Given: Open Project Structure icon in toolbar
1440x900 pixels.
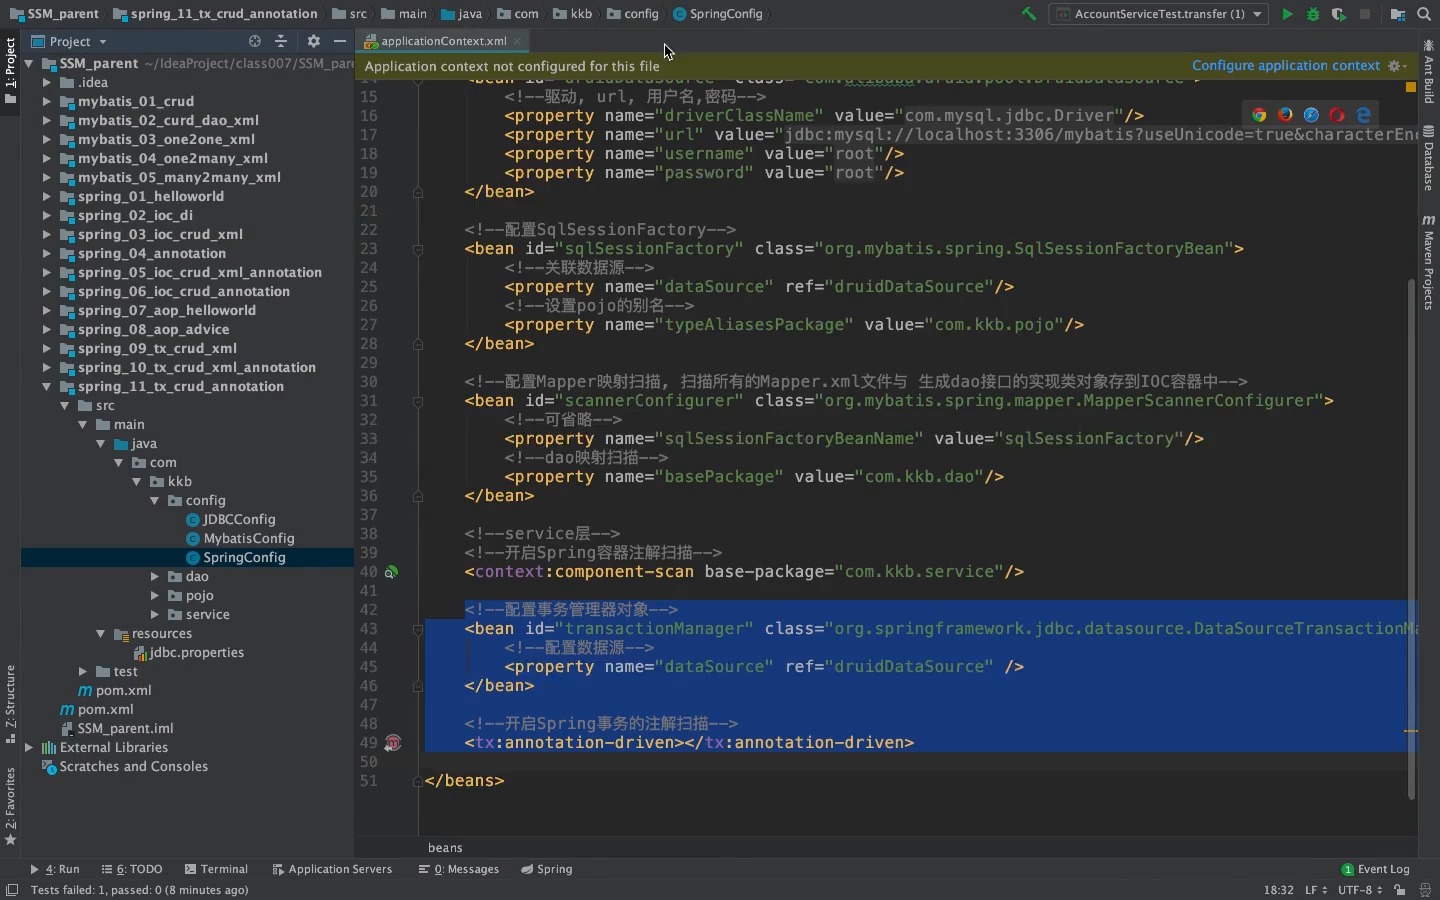Looking at the screenshot, I should (1398, 14).
